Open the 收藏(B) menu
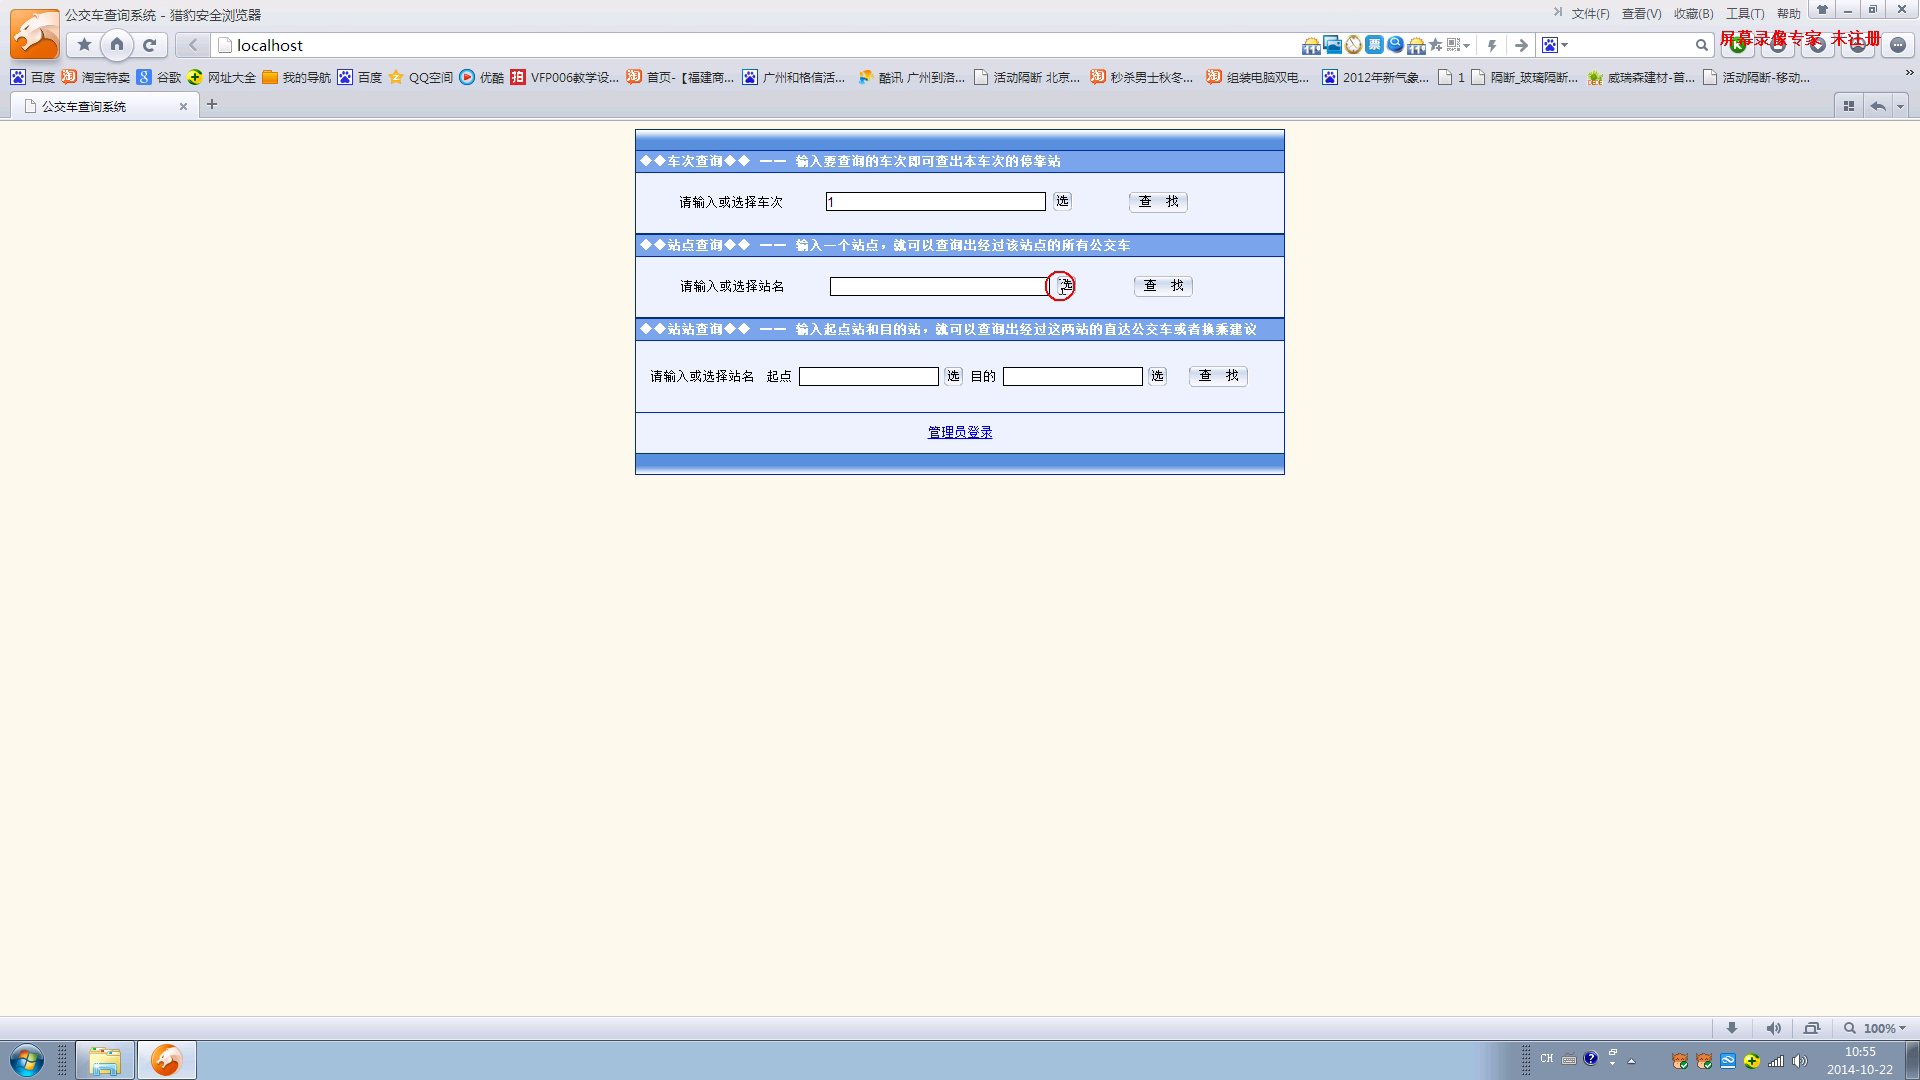The height and width of the screenshot is (1080, 1920). coord(1693,14)
